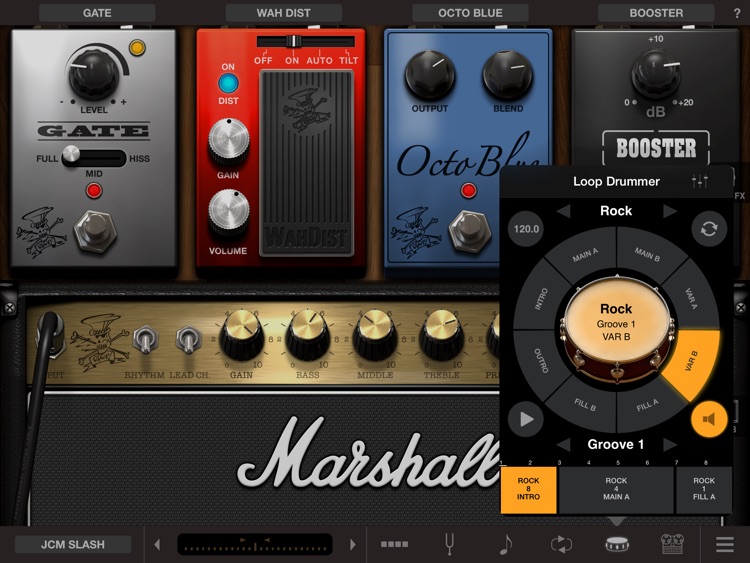The width and height of the screenshot is (750, 563).
Task: Open the metronome note icon
Action: [506, 544]
